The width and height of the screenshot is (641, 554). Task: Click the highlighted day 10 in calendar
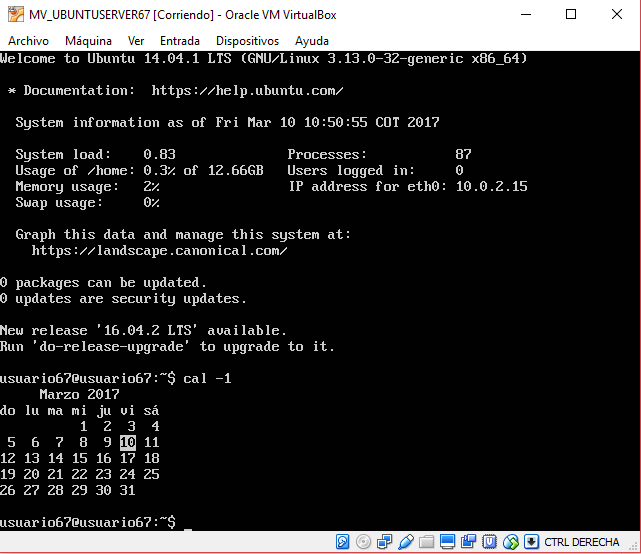point(128,442)
